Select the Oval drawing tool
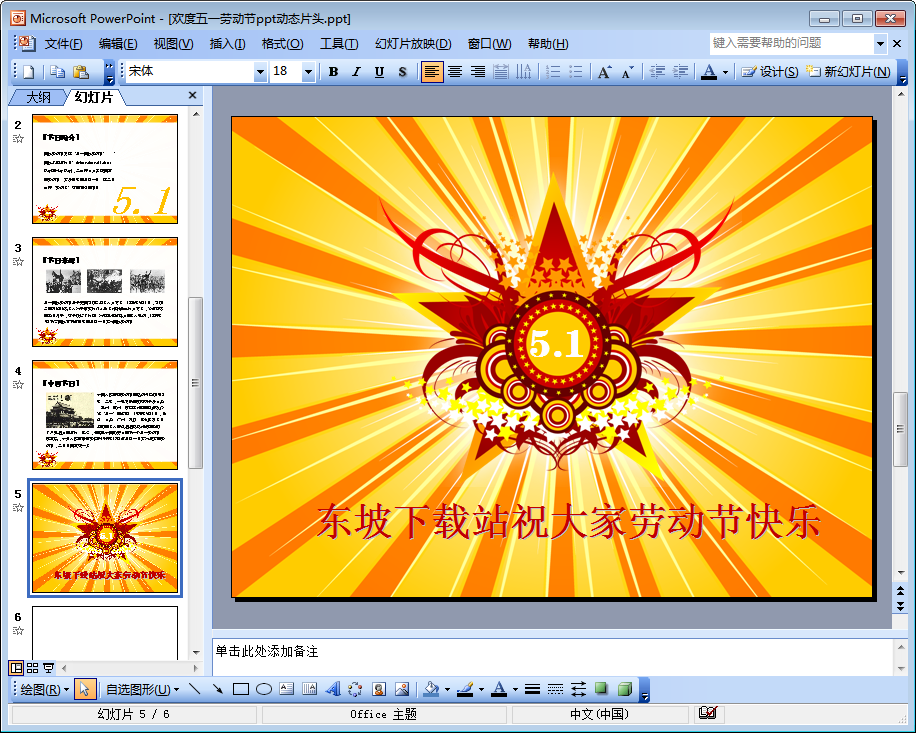Viewport: 916px width, 733px height. coord(264,690)
